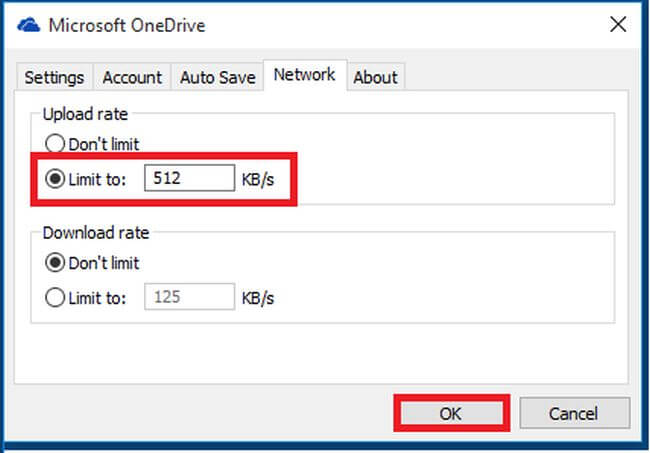Select the Network tab
The height and width of the screenshot is (453, 650).
click(x=304, y=75)
